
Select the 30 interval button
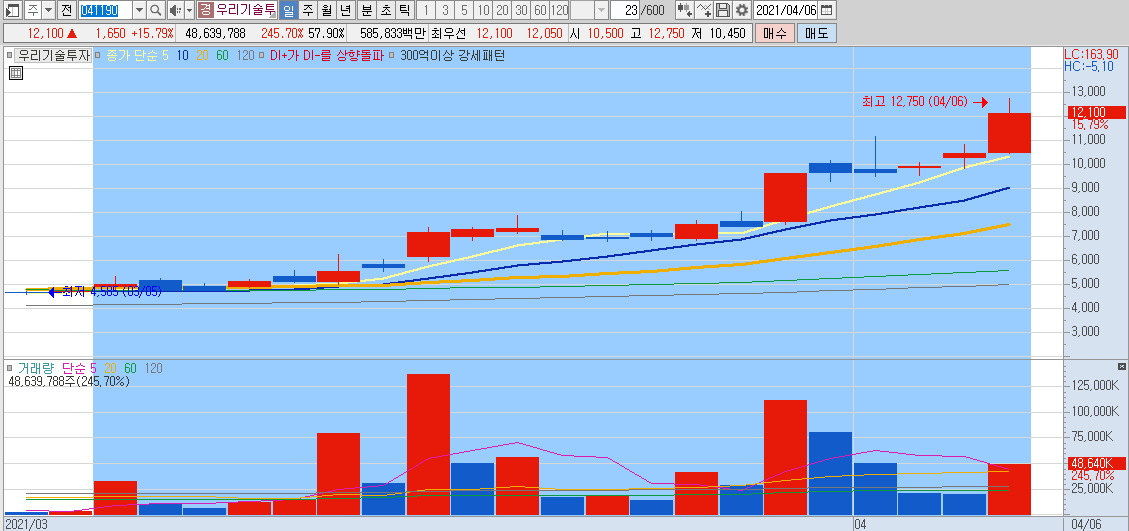pos(522,10)
